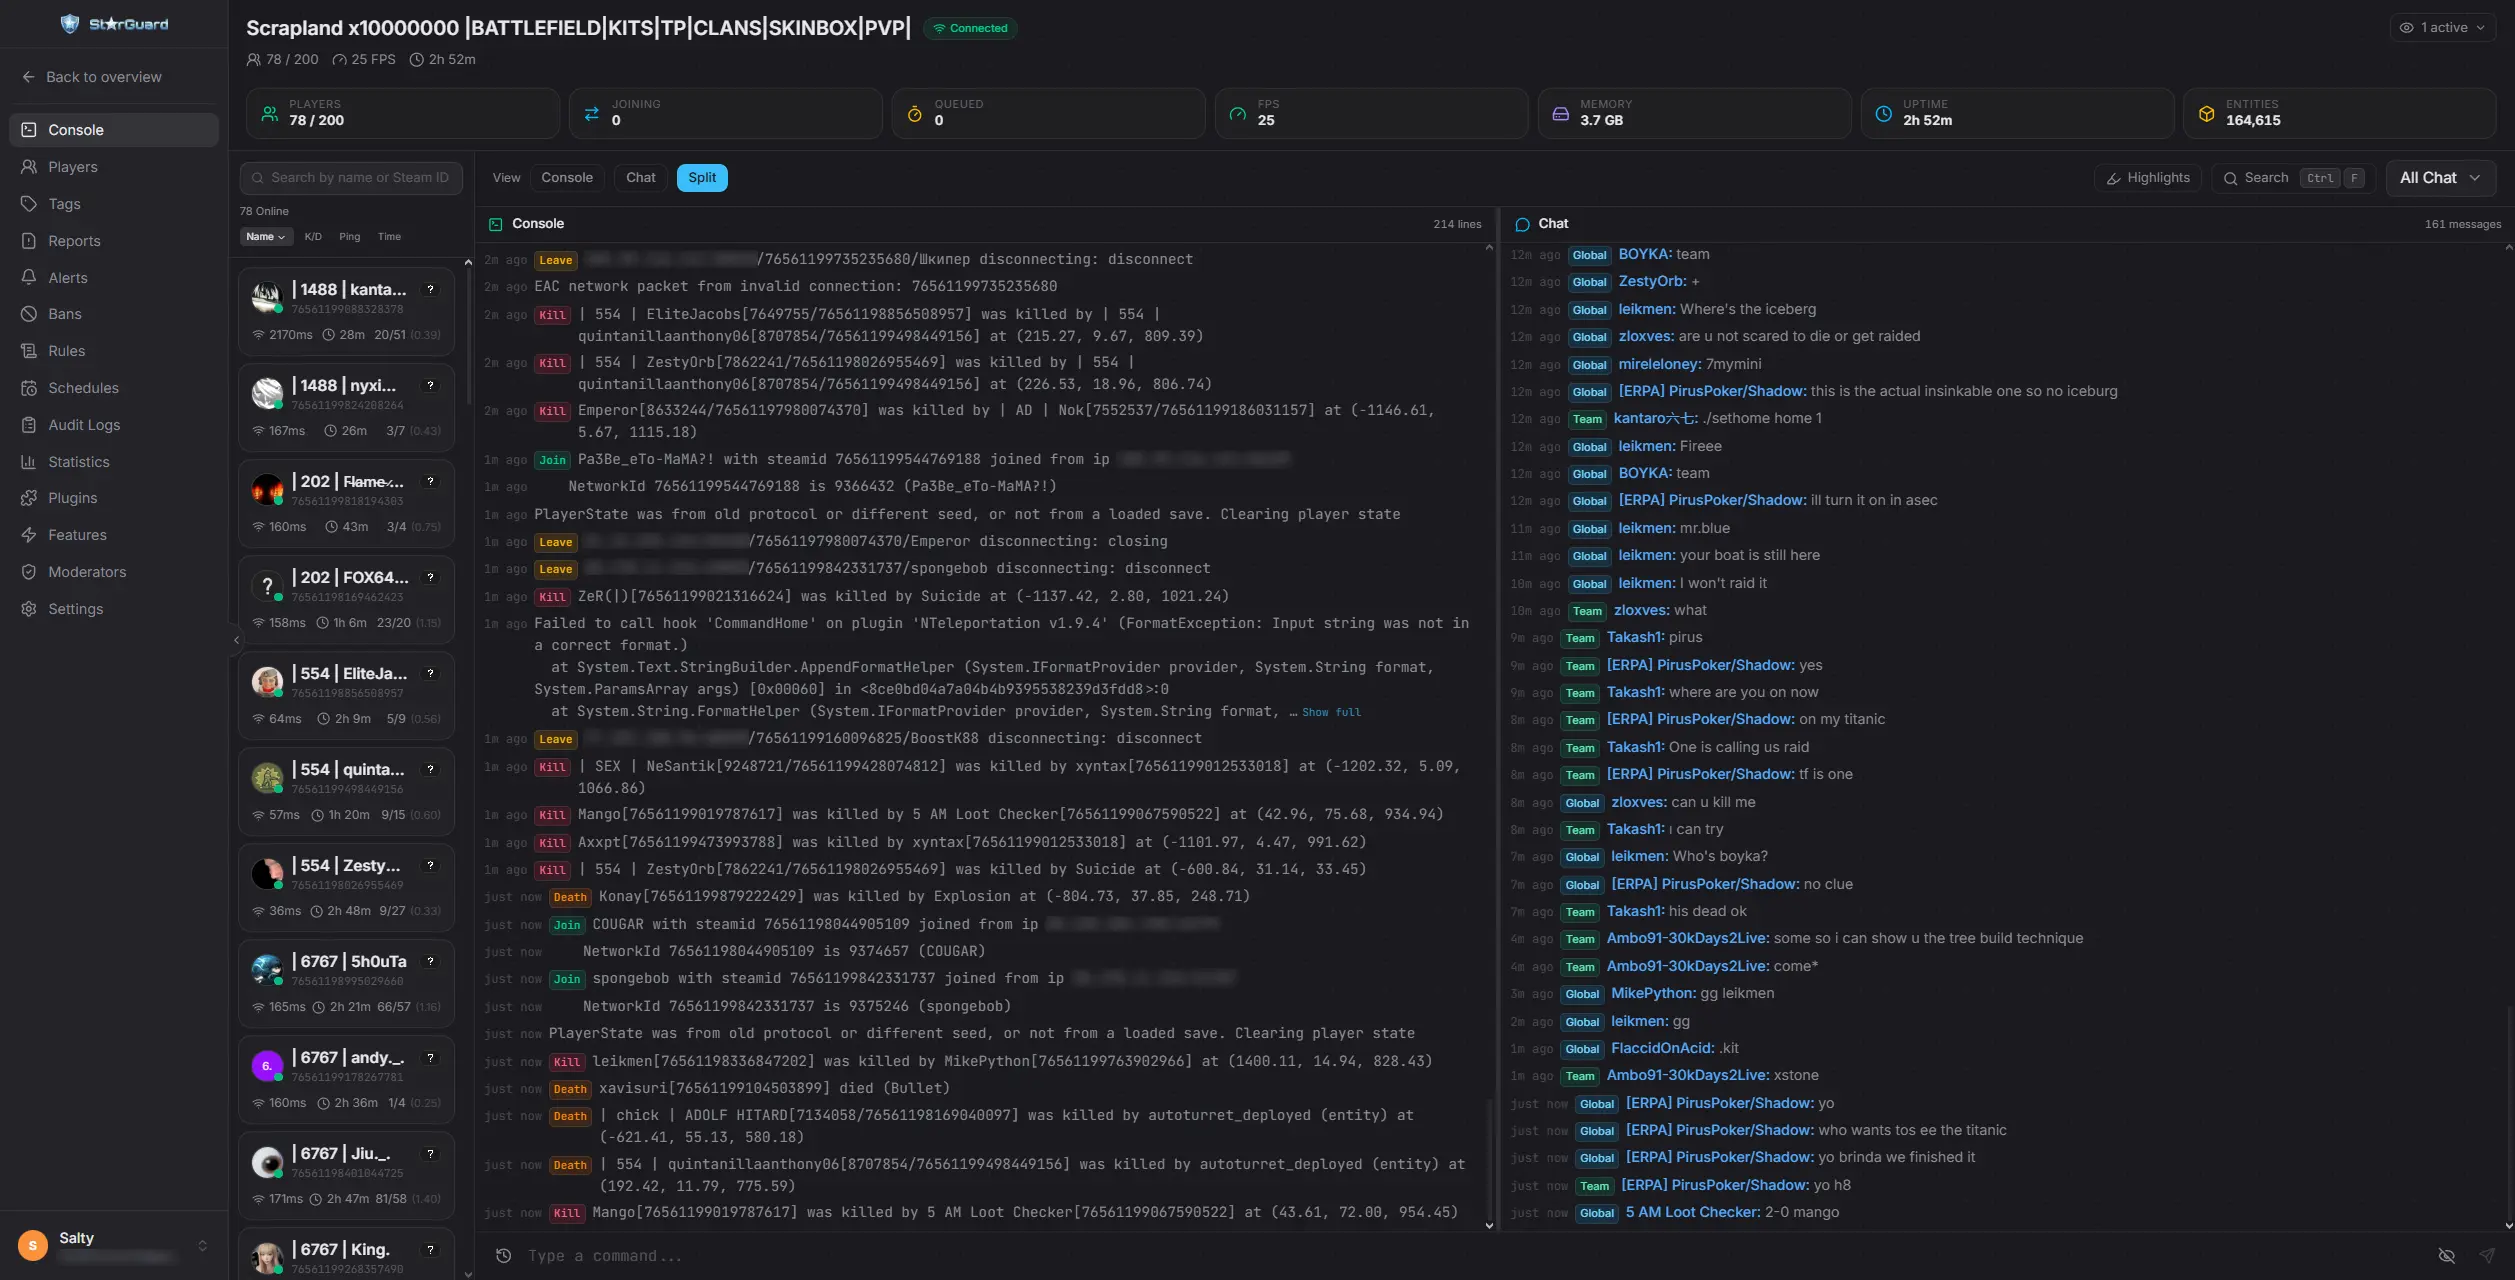Toggle the Name sort order in player list
The width and height of the screenshot is (2515, 1280).
(x=263, y=236)
